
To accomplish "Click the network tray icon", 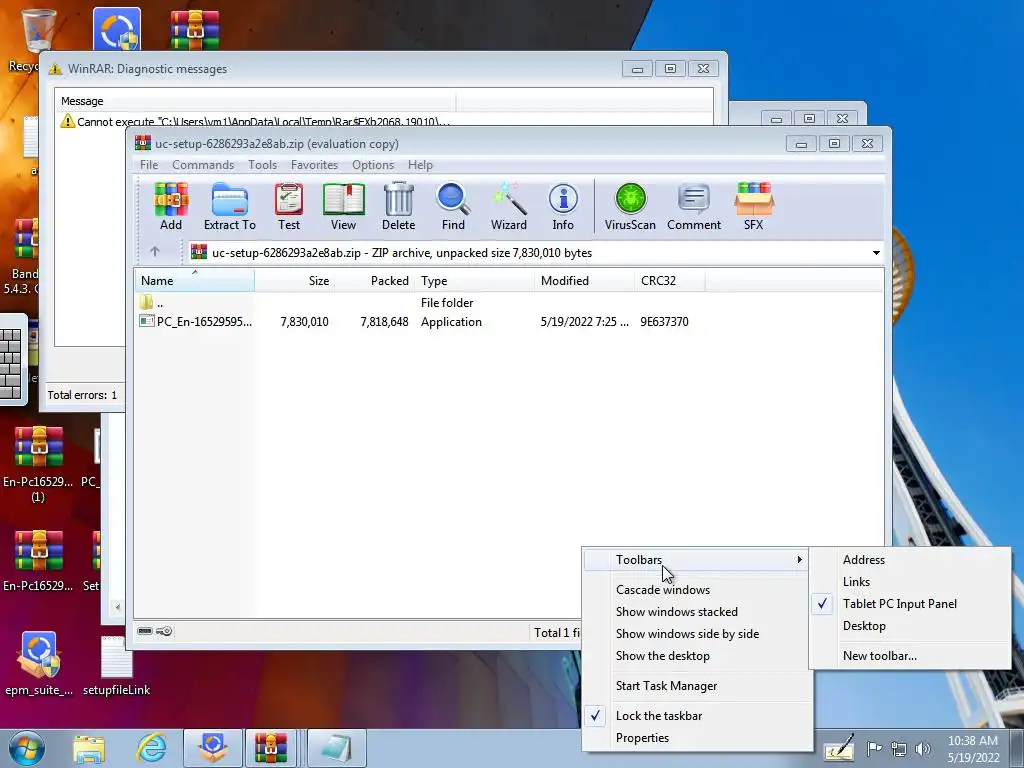I will [x=899, y=748].
